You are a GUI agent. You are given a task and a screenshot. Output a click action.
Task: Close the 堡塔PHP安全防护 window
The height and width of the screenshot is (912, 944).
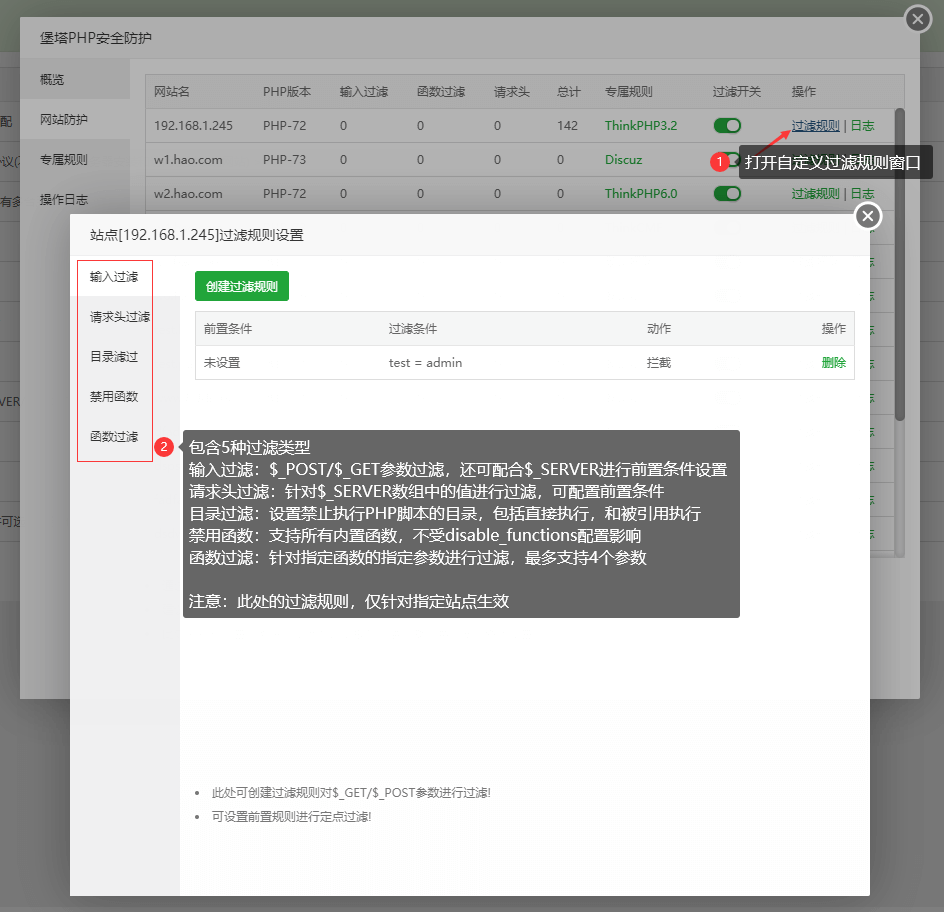click(918, 19)
